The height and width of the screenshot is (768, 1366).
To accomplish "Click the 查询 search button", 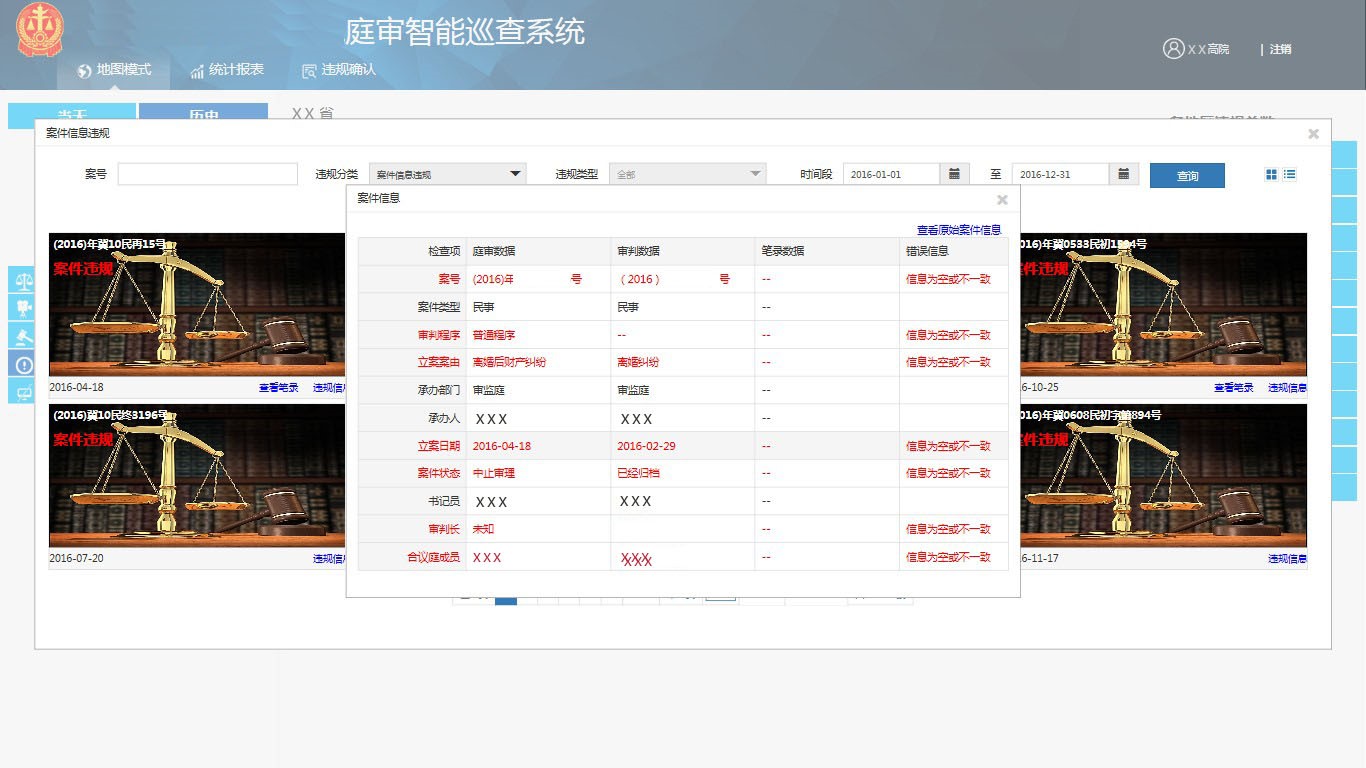I will [1187, 176].
